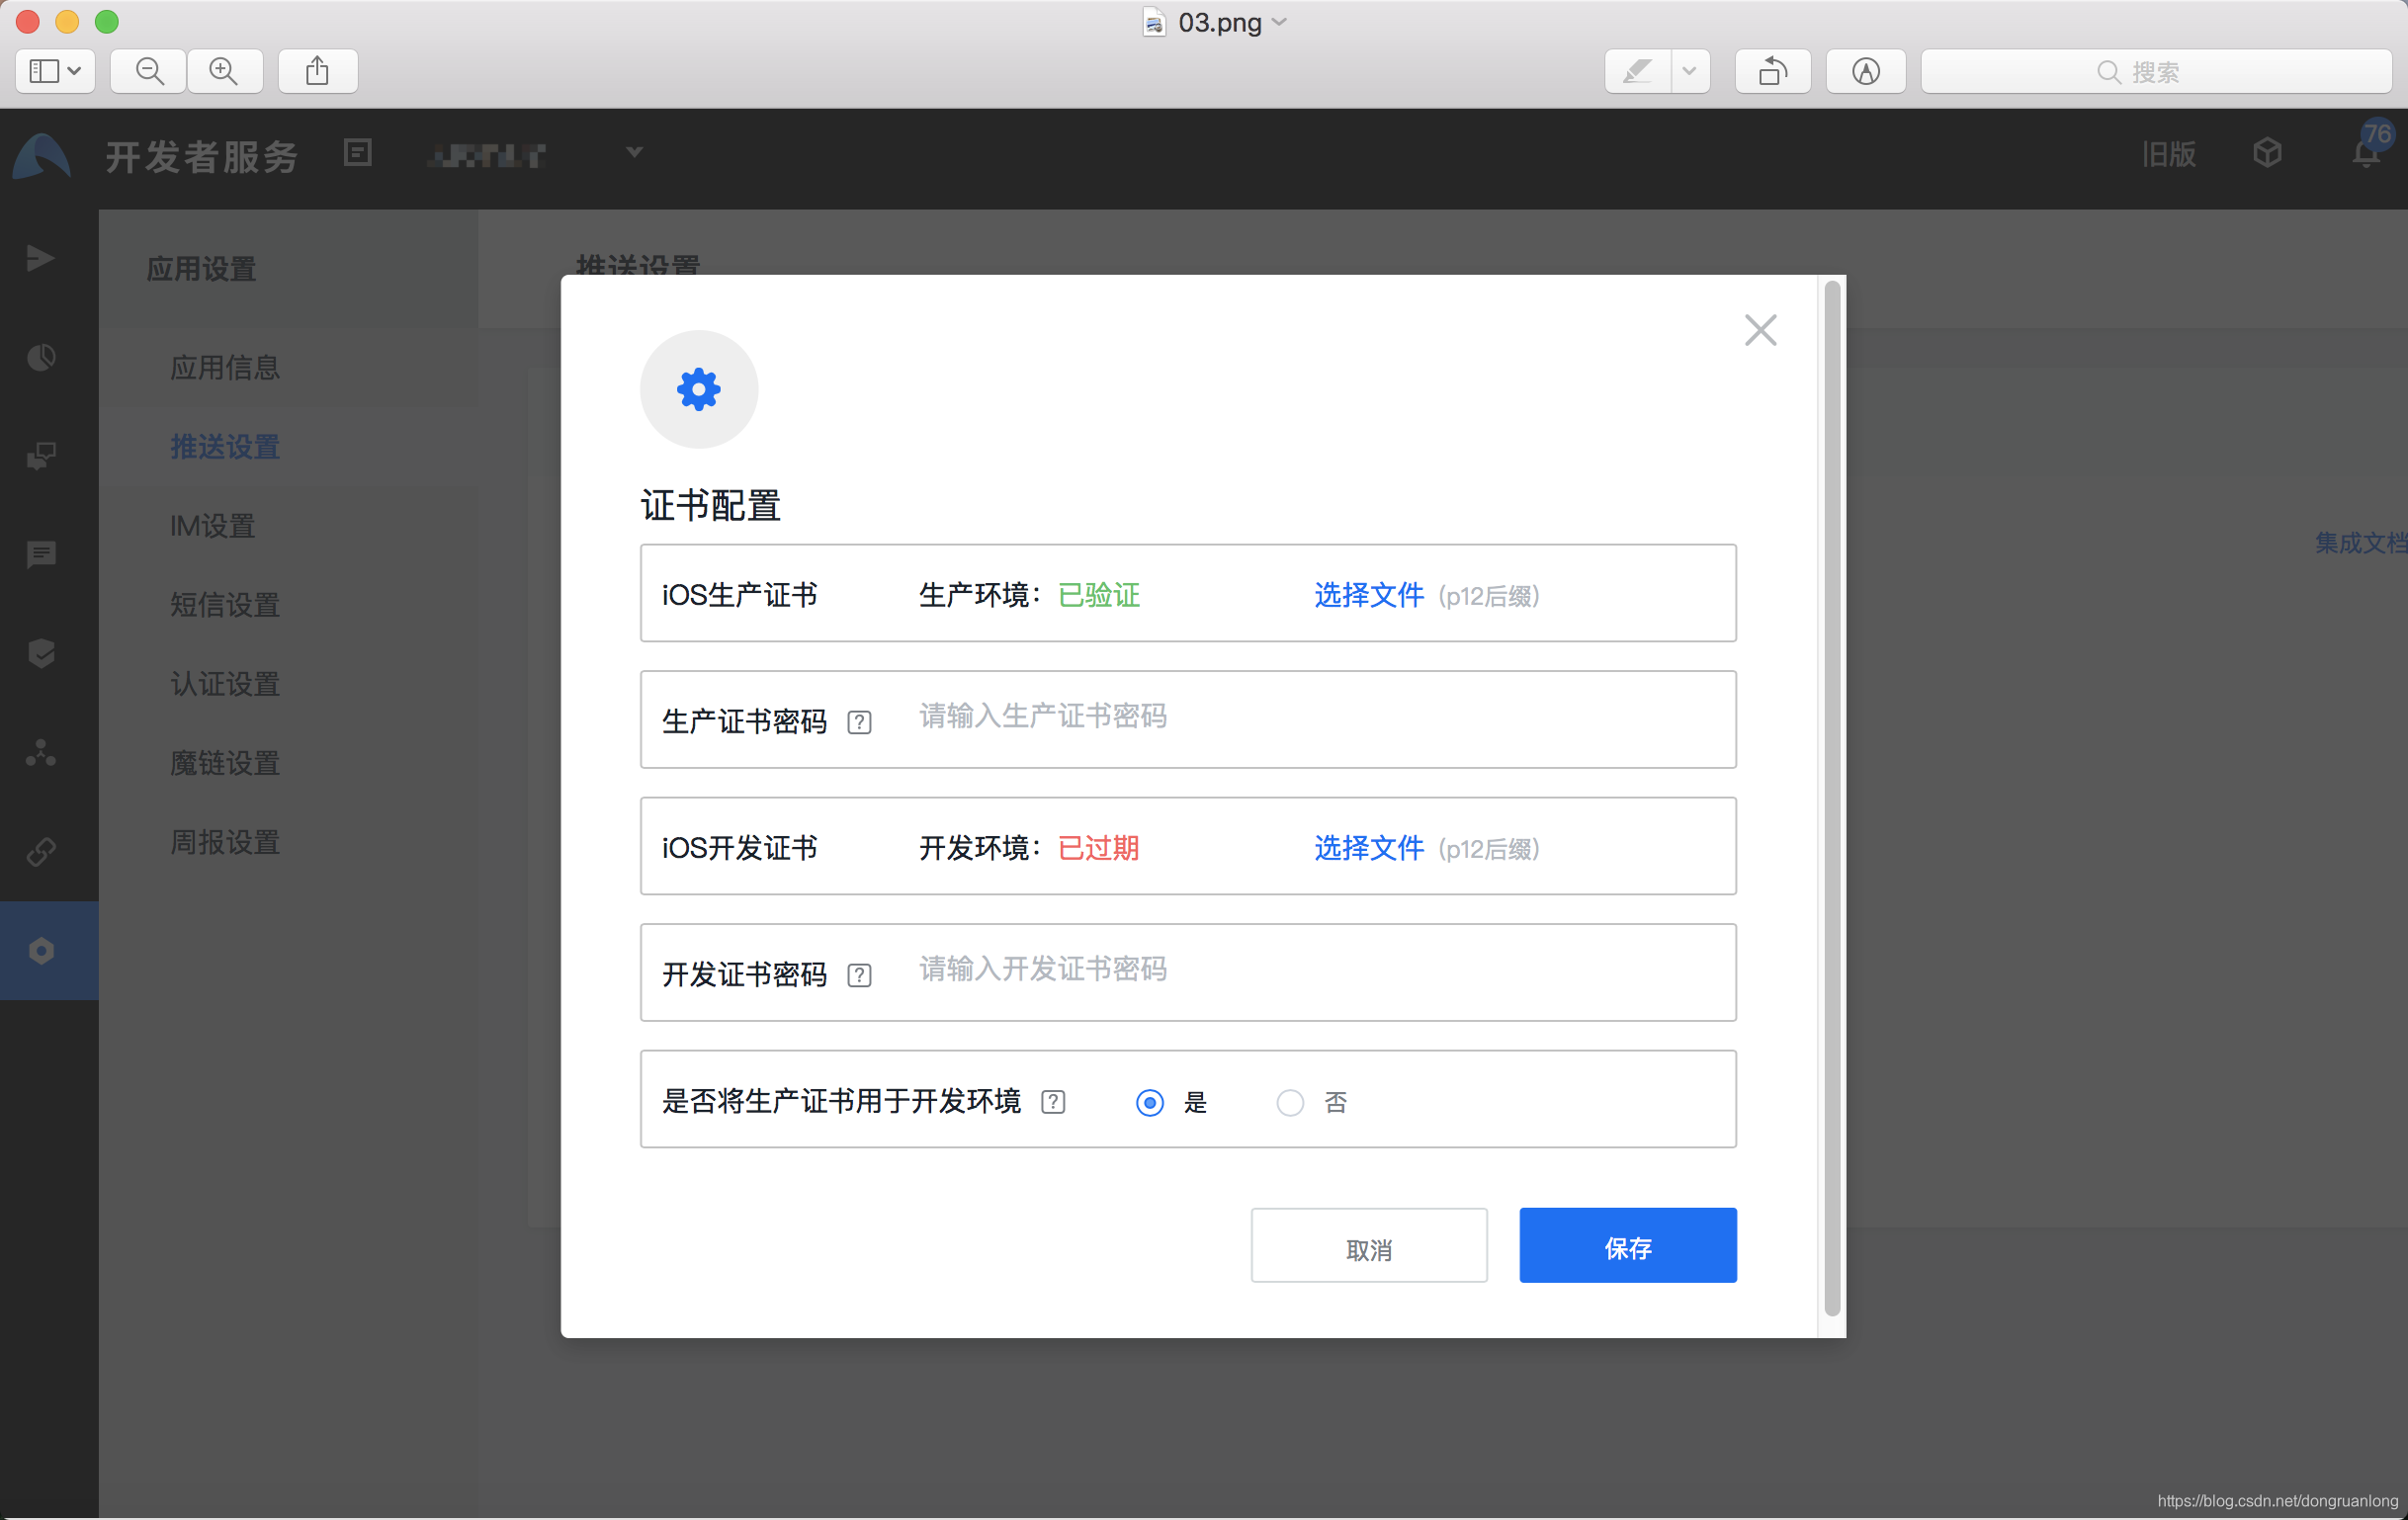The width and height of the screenshot is (2408, 1520).
Task: Click the zoom out magnifier icon
Action: point(149,71)
